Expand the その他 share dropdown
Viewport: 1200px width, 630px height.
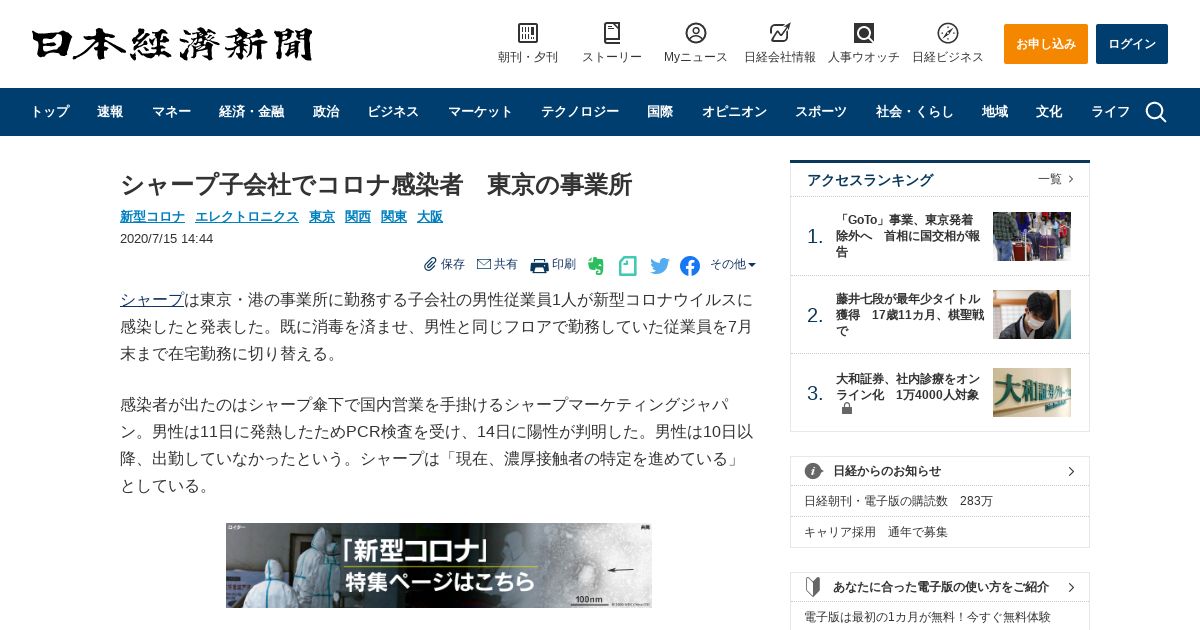point(733,265)
